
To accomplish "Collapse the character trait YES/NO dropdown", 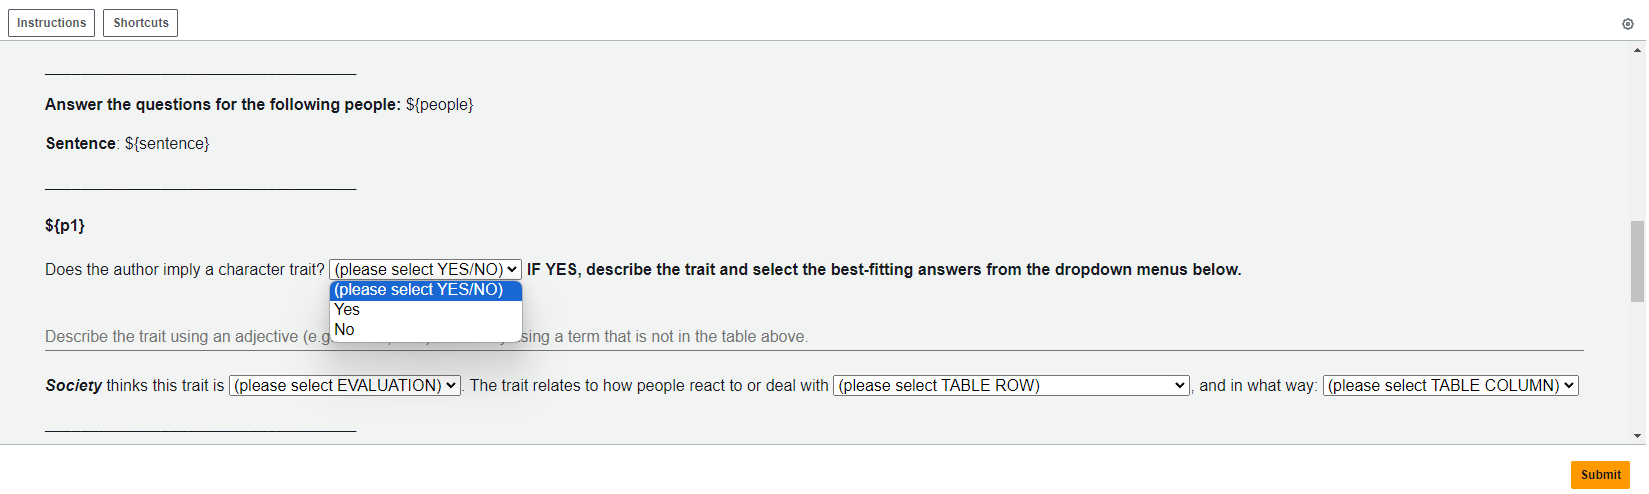I will (425, 270).
